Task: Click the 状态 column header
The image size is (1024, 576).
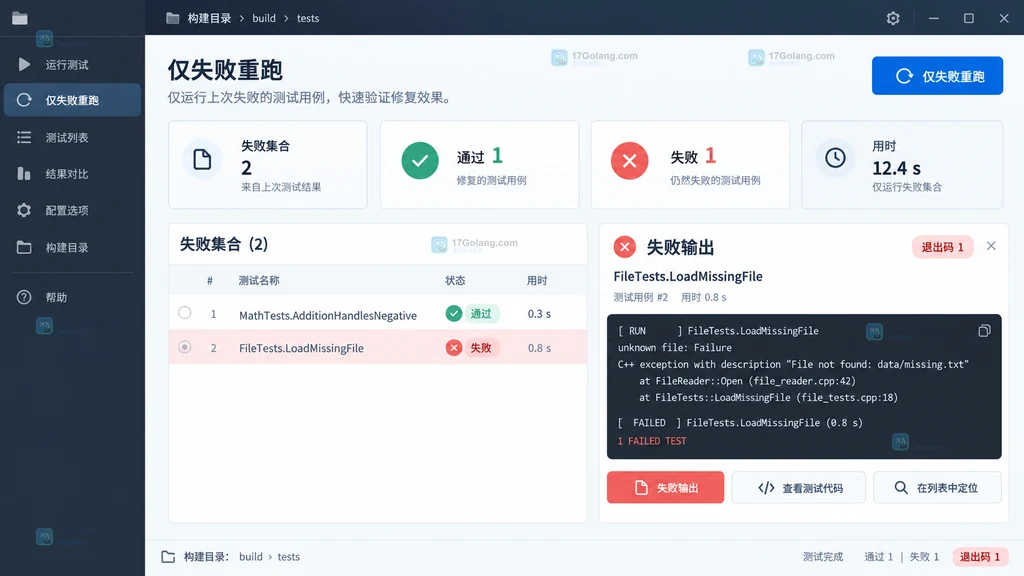Action: point(455,280)
